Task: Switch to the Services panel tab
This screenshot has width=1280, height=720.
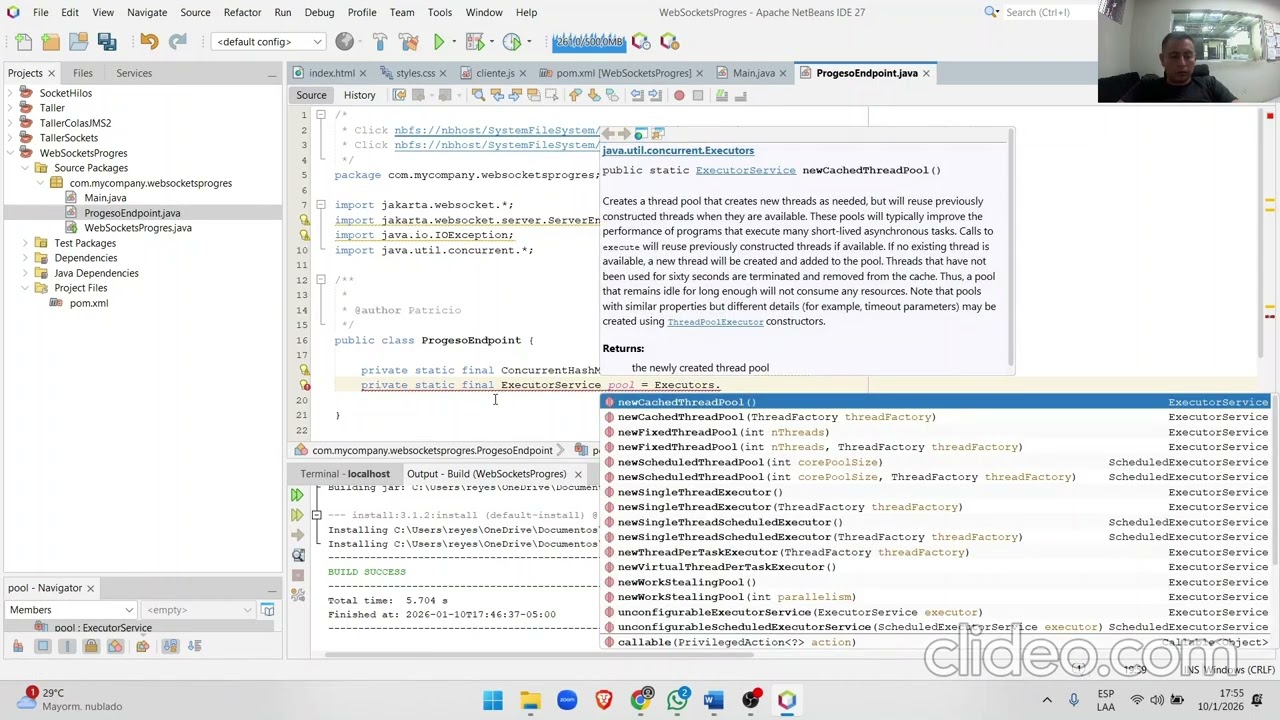Action: click(x=134, y=73)
